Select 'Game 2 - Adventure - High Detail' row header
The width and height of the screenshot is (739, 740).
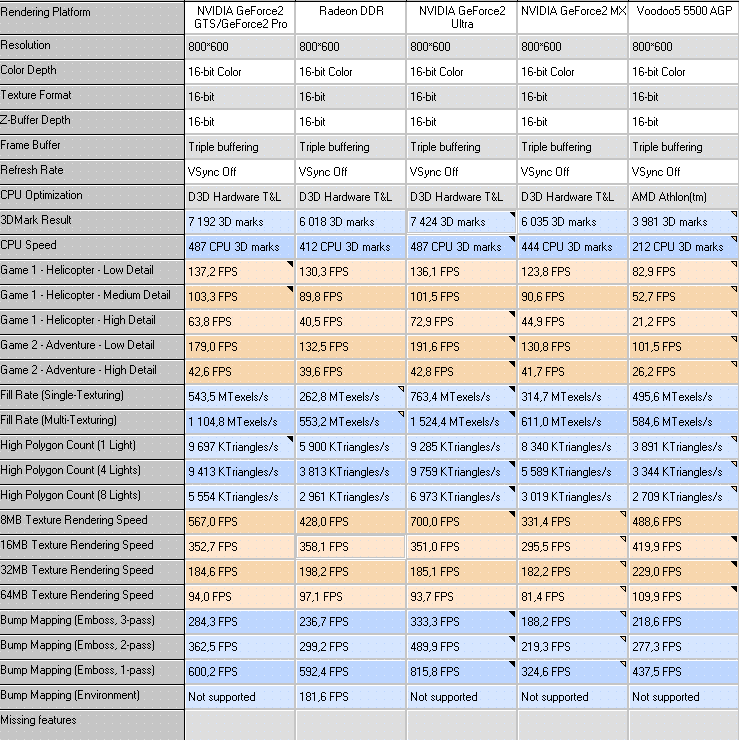pyautogui.click(x=92, y=372)
